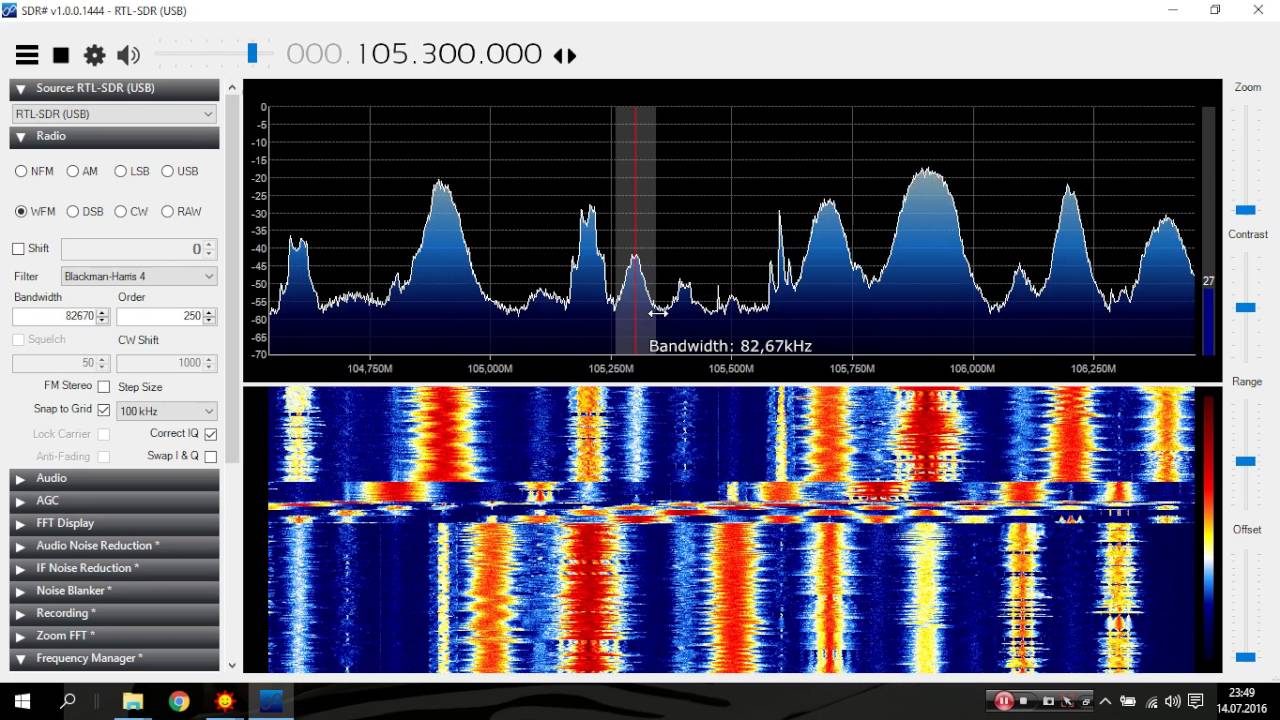1280x720 pixels.
Task: Show hidden tray icons chevron
Action: [x=1105, y=701]
